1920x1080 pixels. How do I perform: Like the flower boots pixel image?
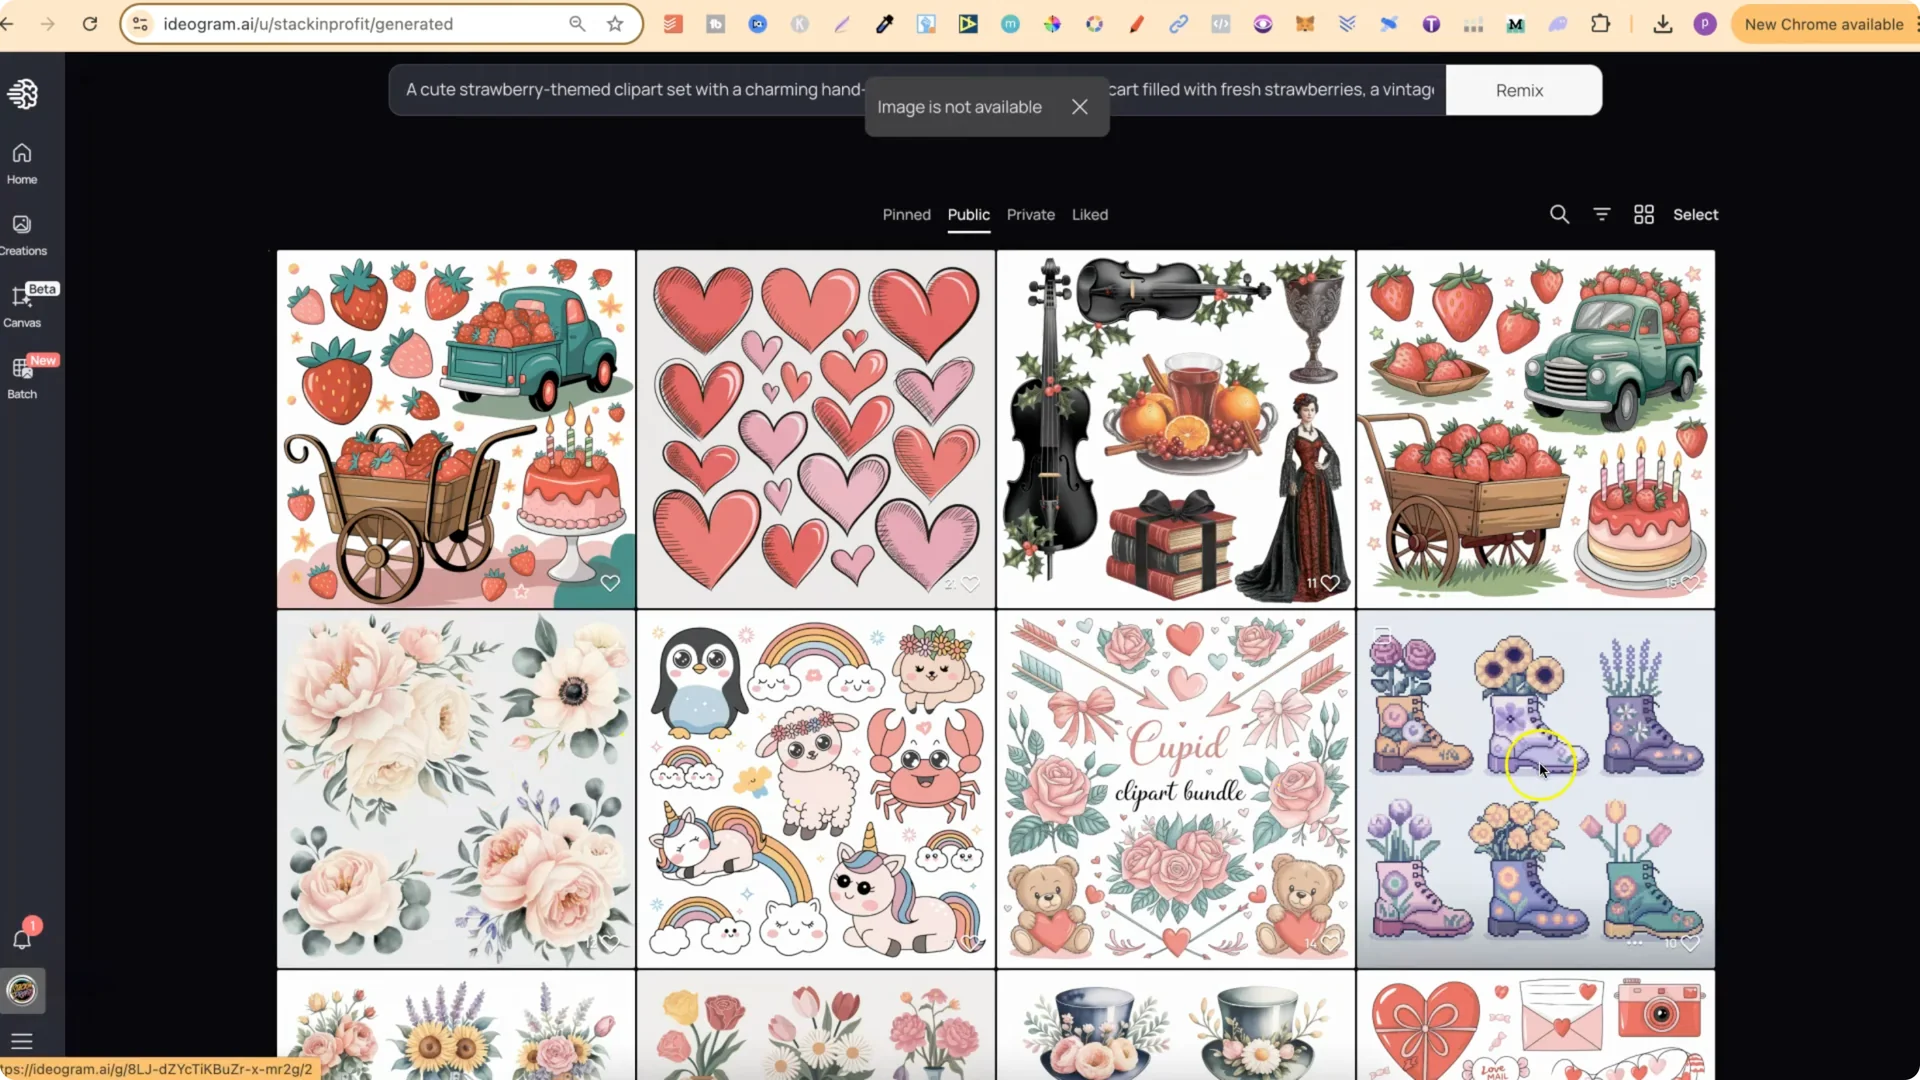click(x=1690, y=943)
